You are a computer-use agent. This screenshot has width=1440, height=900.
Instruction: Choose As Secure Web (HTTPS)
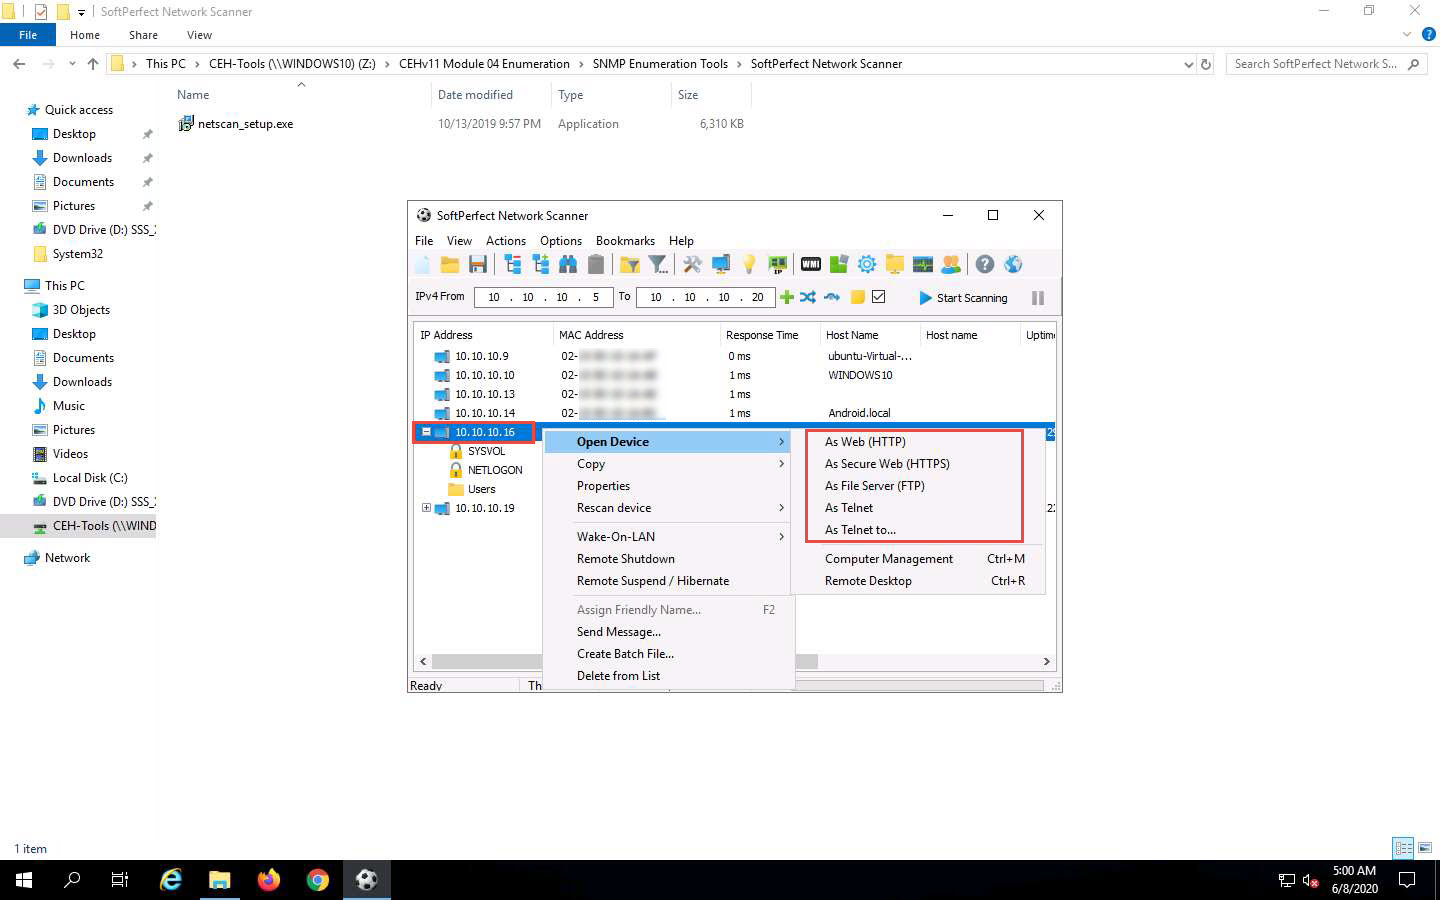click(x=887, y=464)
